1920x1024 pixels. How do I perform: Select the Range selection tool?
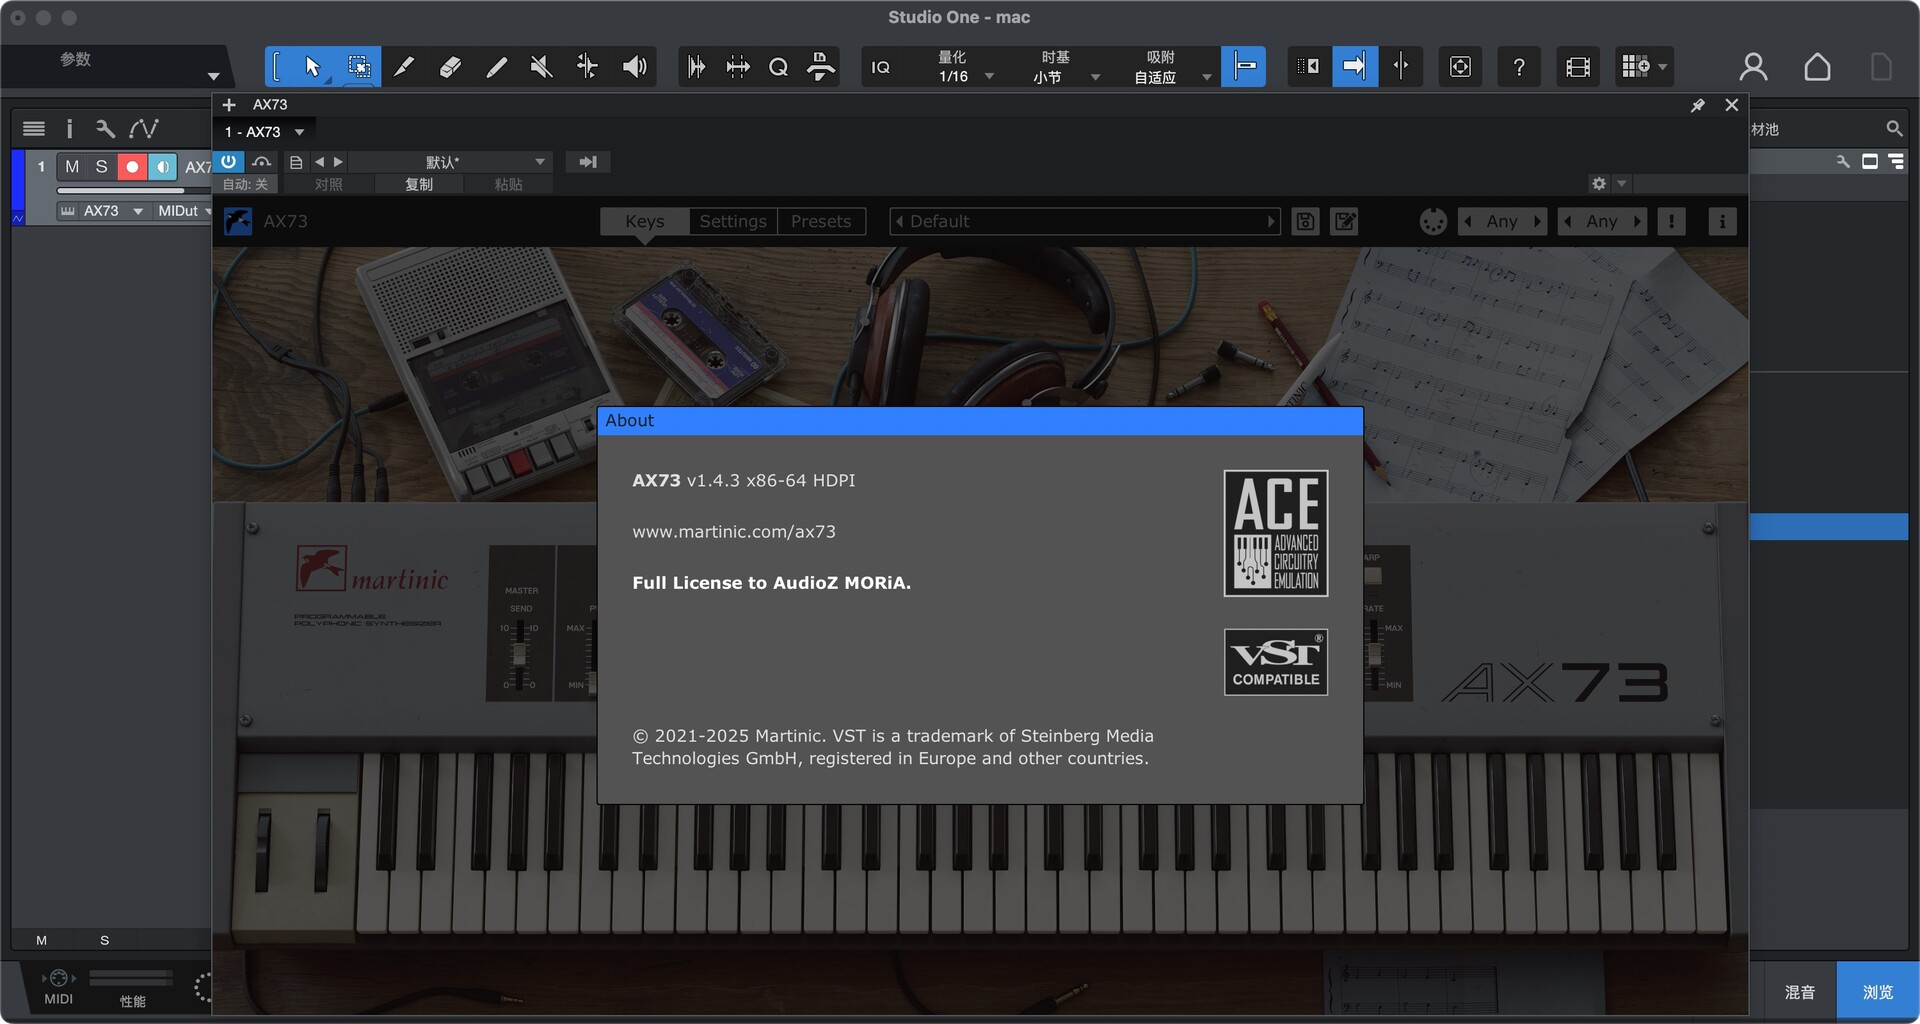pyautogui.click(x=358, y=67)
